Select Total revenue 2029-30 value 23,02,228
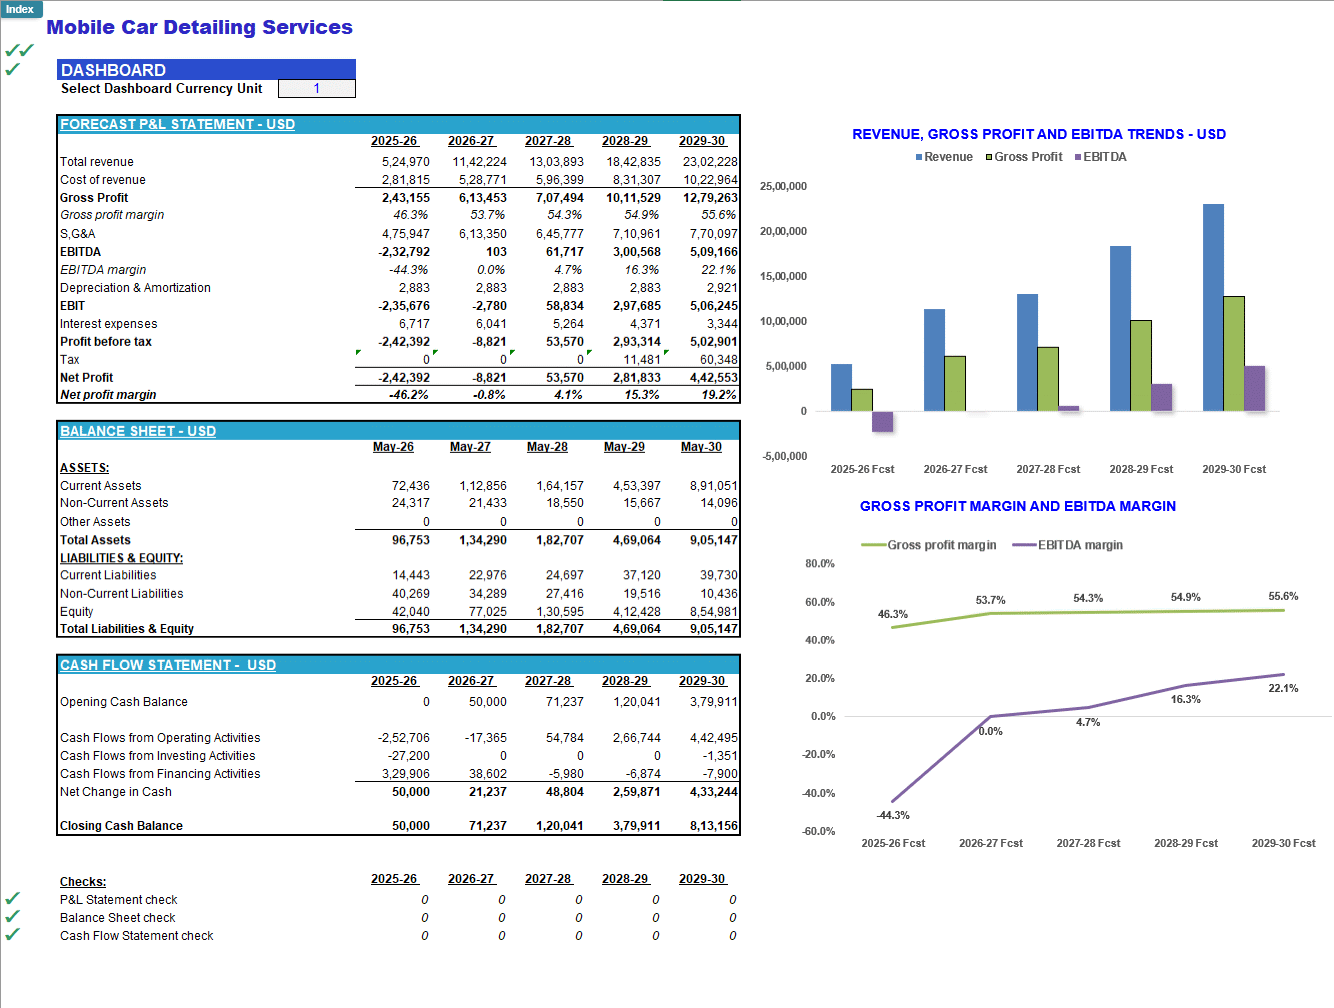The width and height of the screenshot is (1334, 1008). pyautogui.click(x=710, y=161)
